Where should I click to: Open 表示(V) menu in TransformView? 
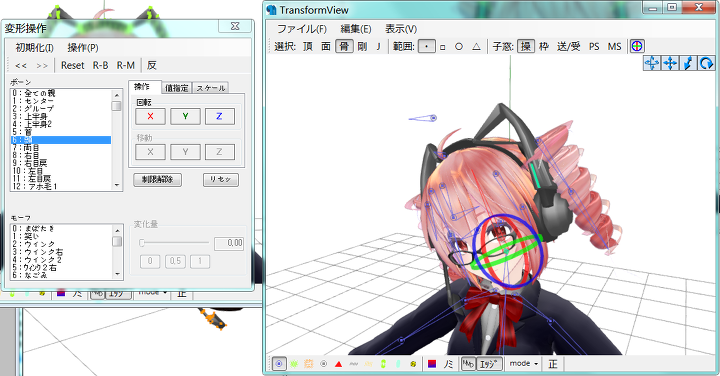point(401,29)
